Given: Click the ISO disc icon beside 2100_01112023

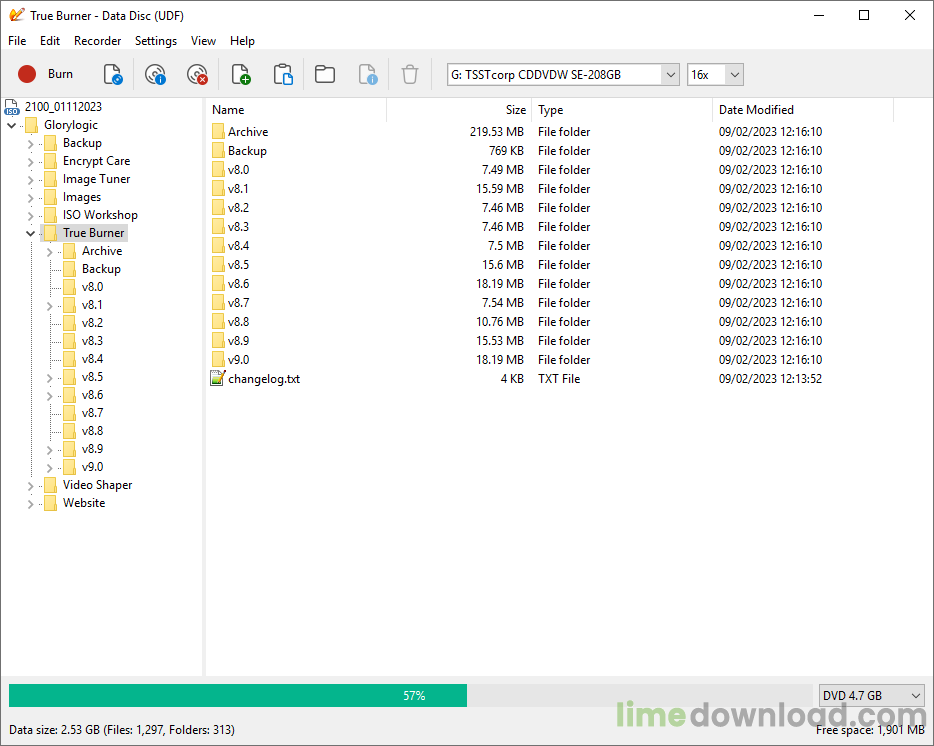Looking at the screenshot, I should 12,107.
